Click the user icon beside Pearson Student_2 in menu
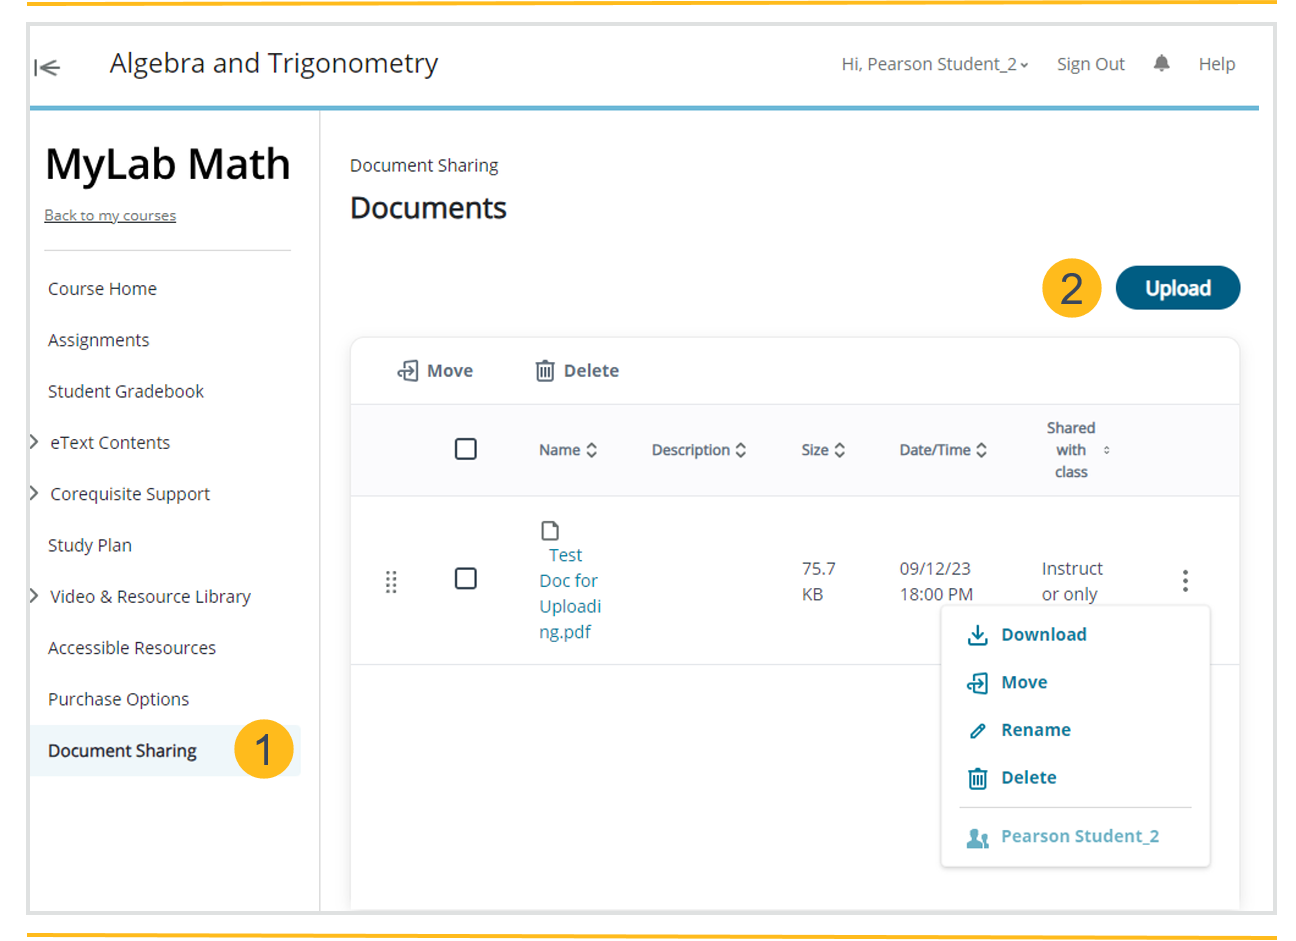The height and width of the screenshot is (941, 1296). pyautogui.click(x=978, y=838)
